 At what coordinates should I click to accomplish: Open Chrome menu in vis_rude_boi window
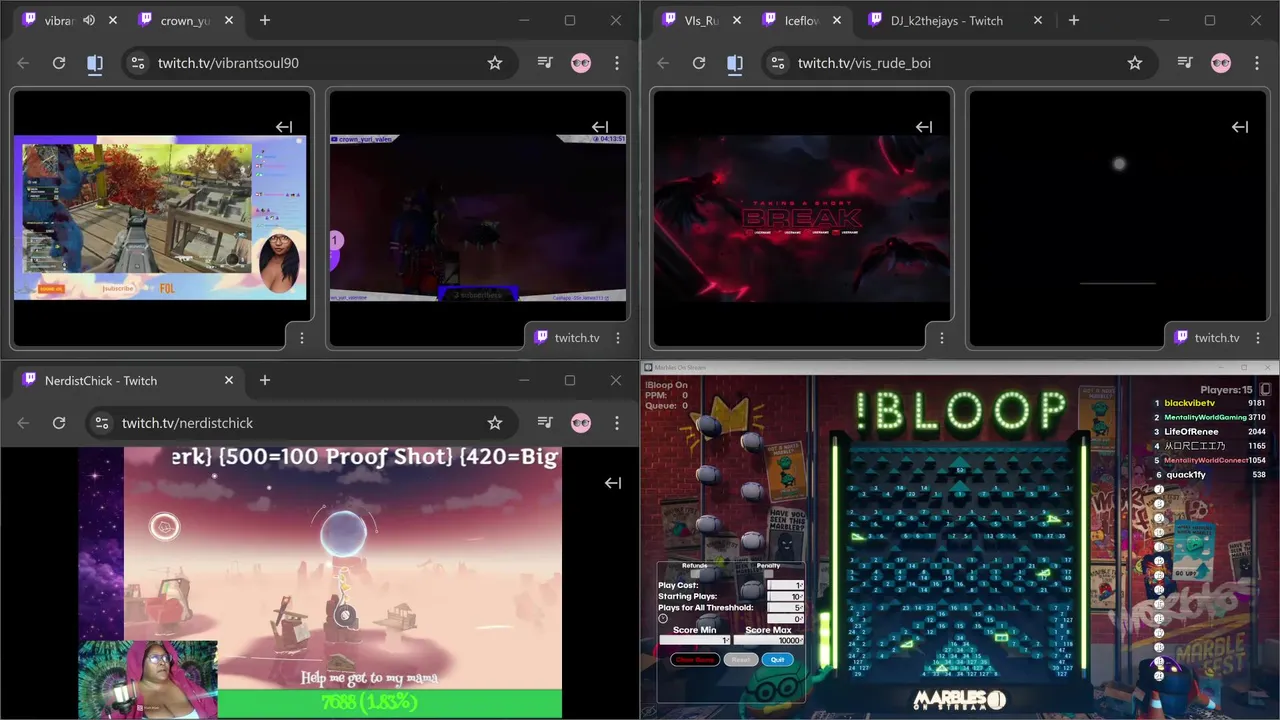(x=1257, y=63)
